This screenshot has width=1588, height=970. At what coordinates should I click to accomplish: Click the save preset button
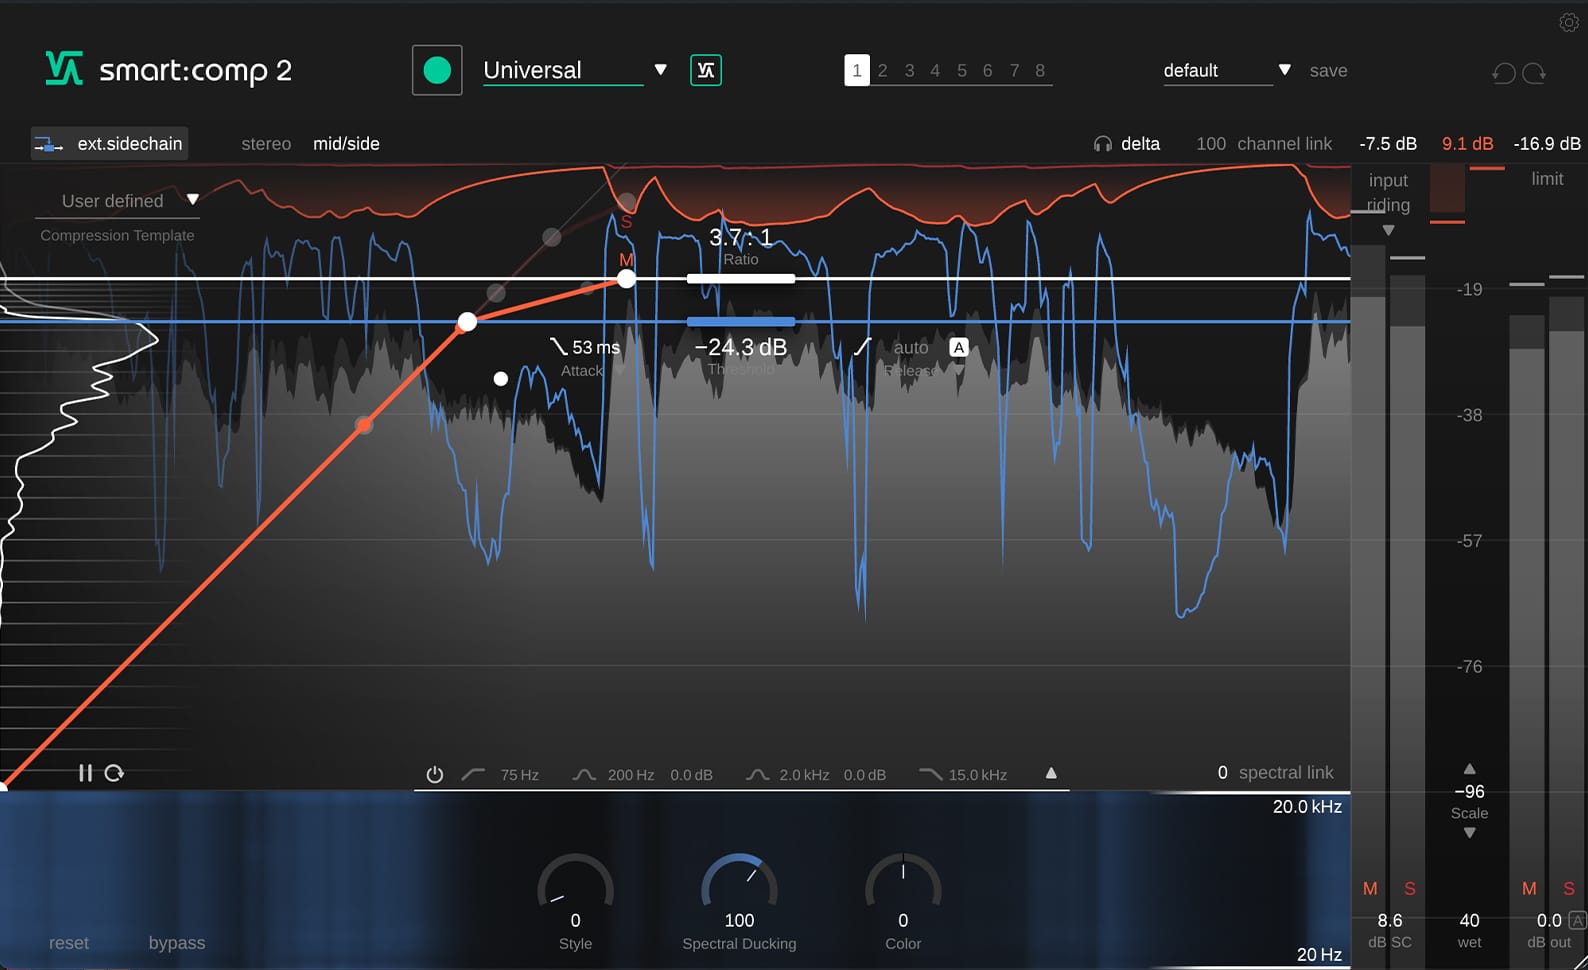pyautogui.click(x=1328, y=71)
